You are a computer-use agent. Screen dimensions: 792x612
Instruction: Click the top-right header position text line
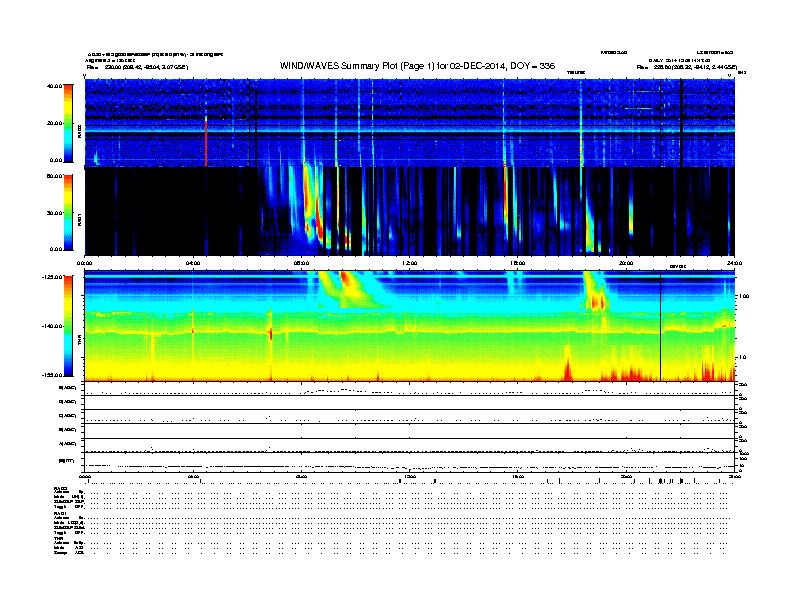(686, 67)
